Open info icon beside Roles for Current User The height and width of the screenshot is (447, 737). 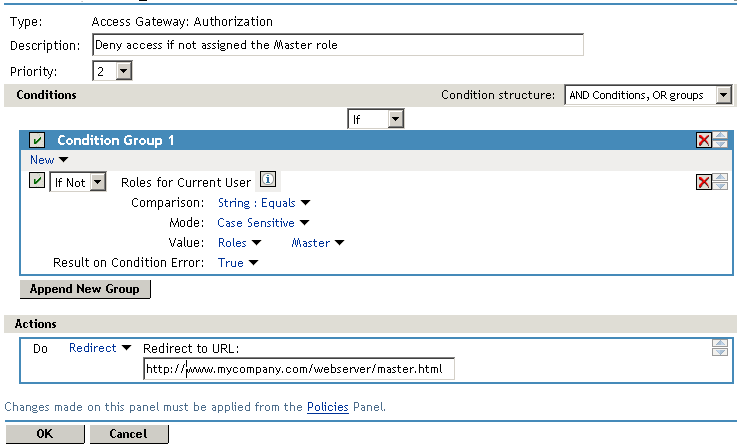pos(267,180)
